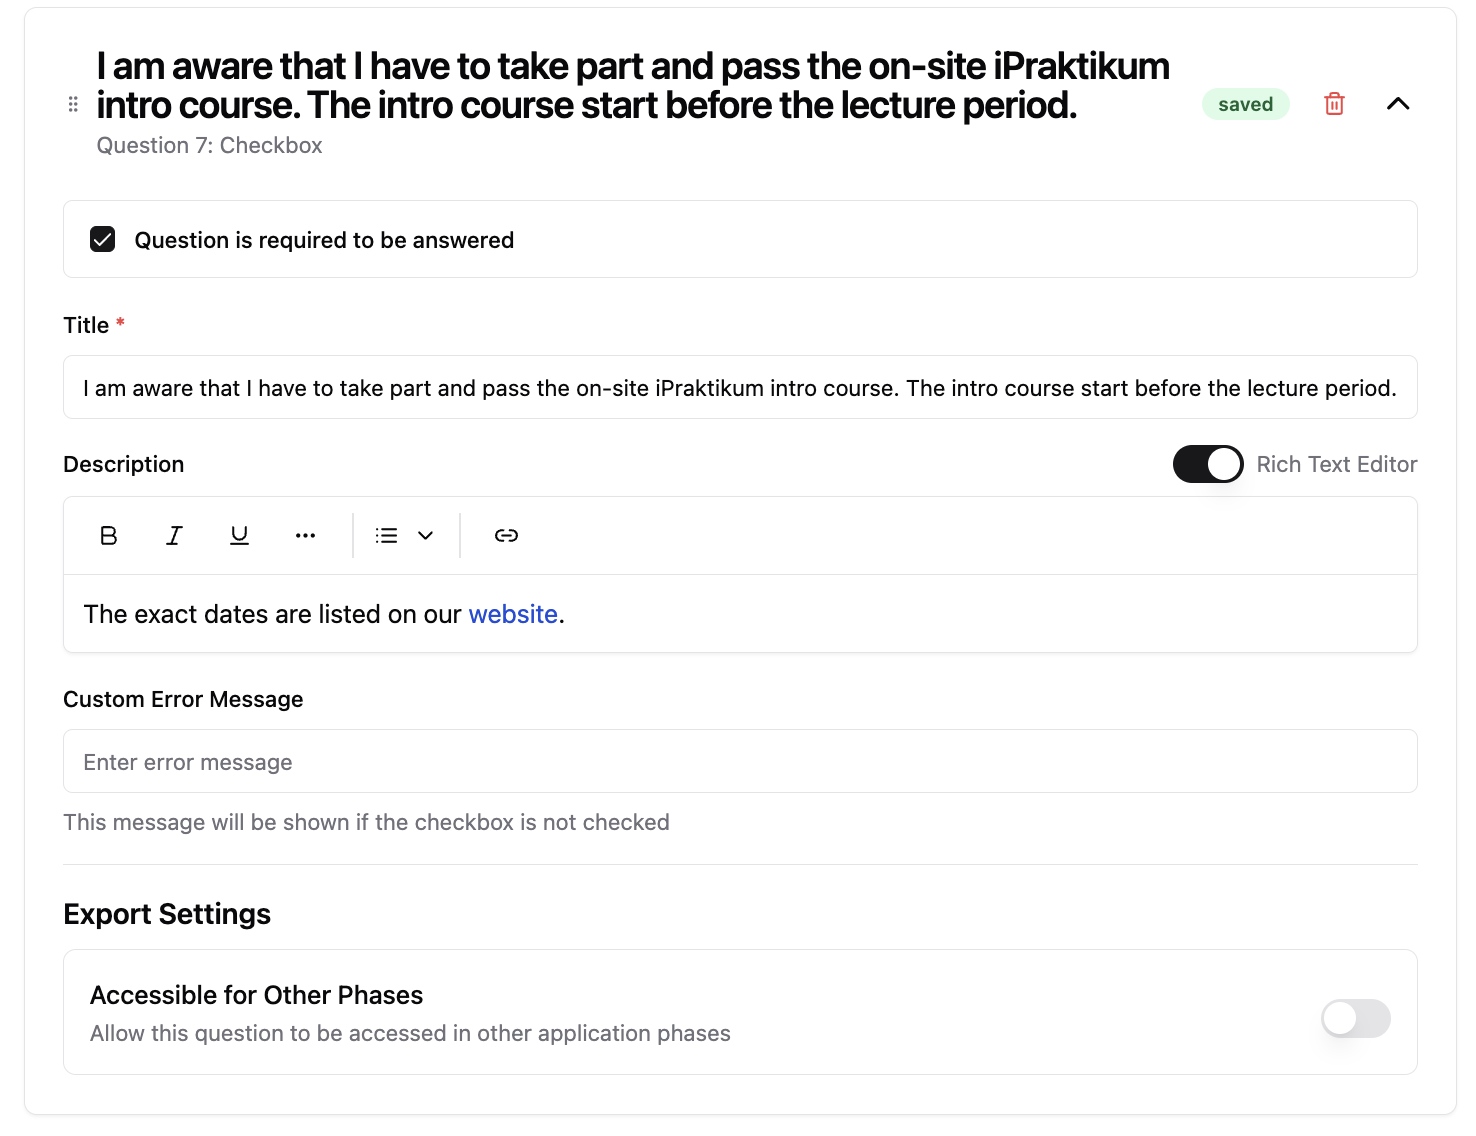Open the list style dropdown arrow
Screen dimensions: 1476x1136
pyautogui.click(x=426, y=536)
